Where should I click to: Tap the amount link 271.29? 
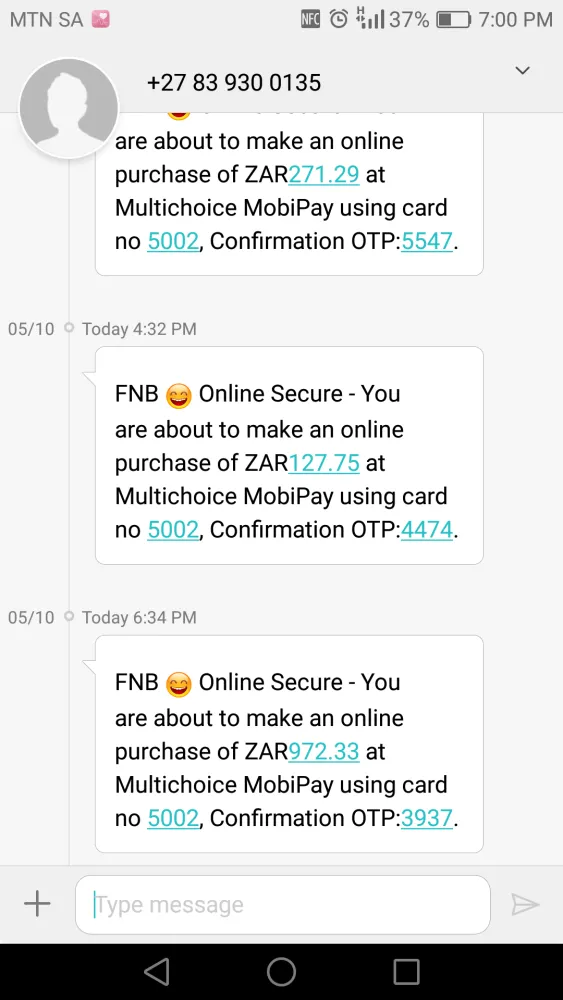(x=324, y=174)
